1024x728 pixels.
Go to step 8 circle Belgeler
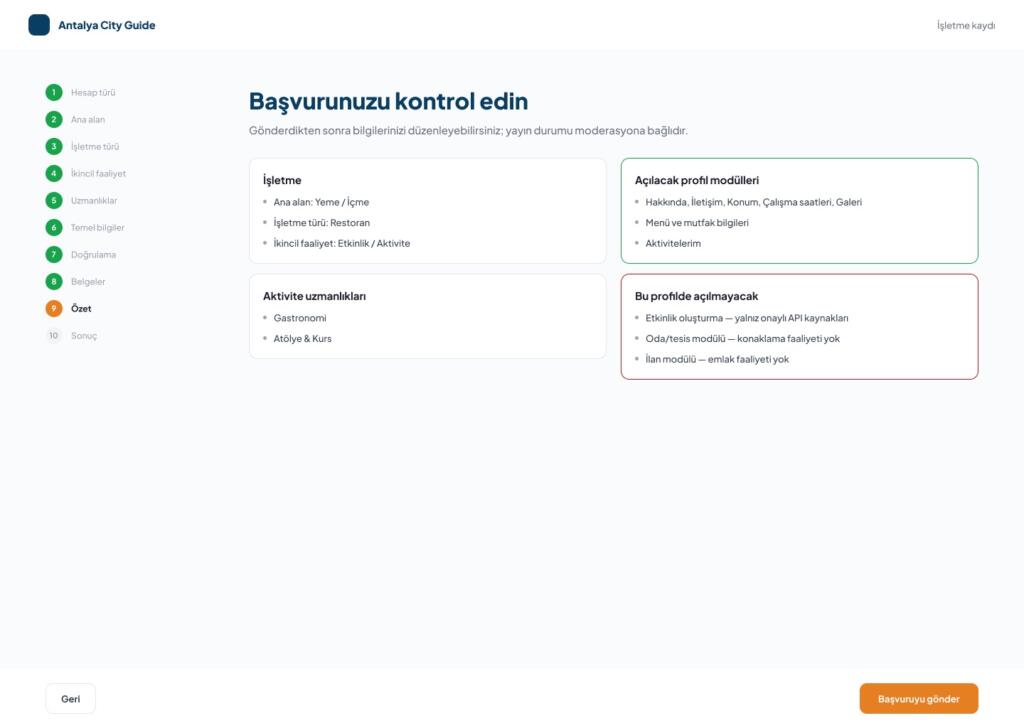tap(54, 281)
